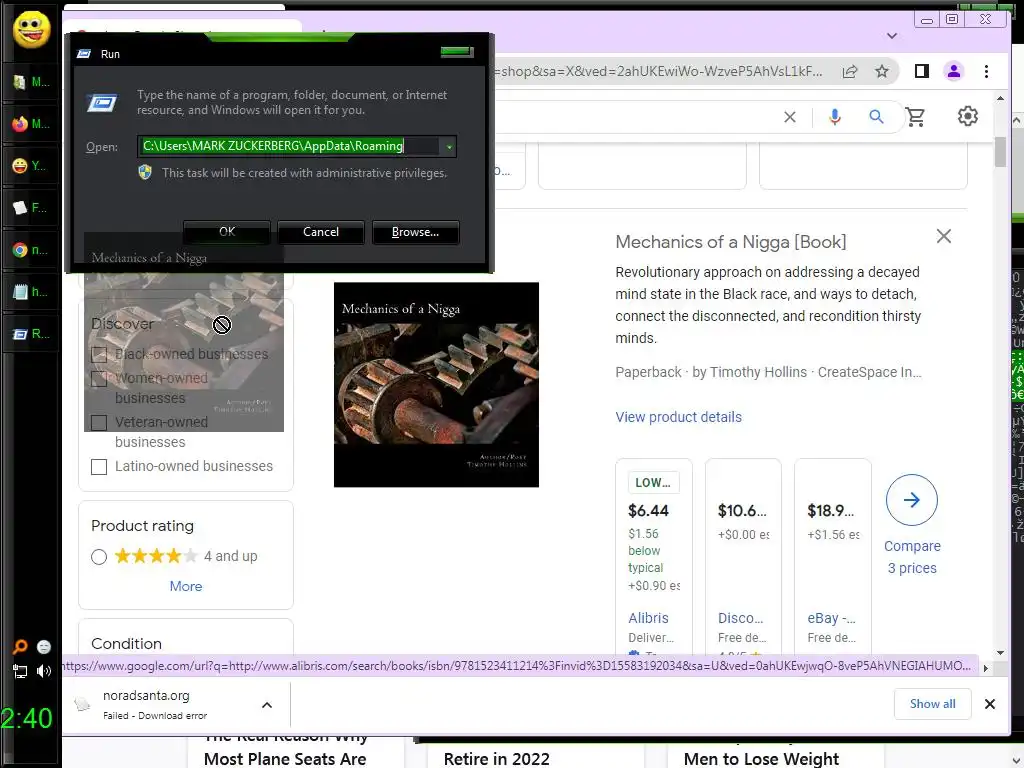Switch to the Chrome taskbar item
This screenshot has height=768, width=1024.
coord(31,249)
